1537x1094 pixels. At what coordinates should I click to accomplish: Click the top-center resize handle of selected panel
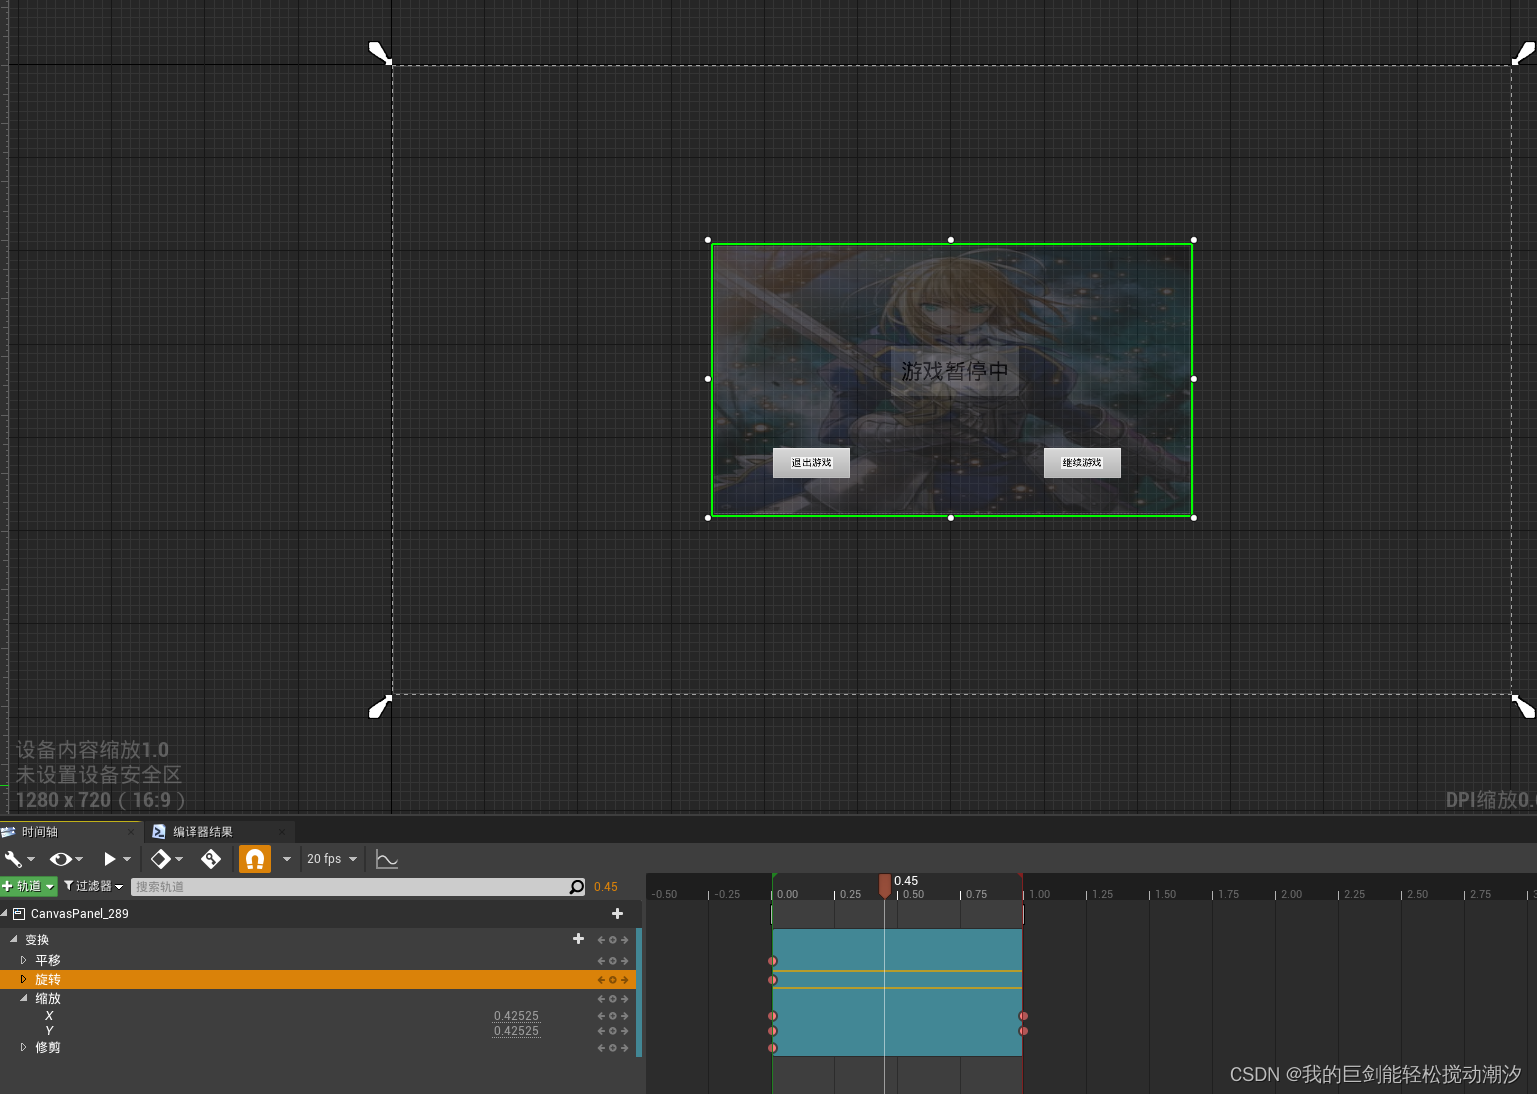pos(951,240)
